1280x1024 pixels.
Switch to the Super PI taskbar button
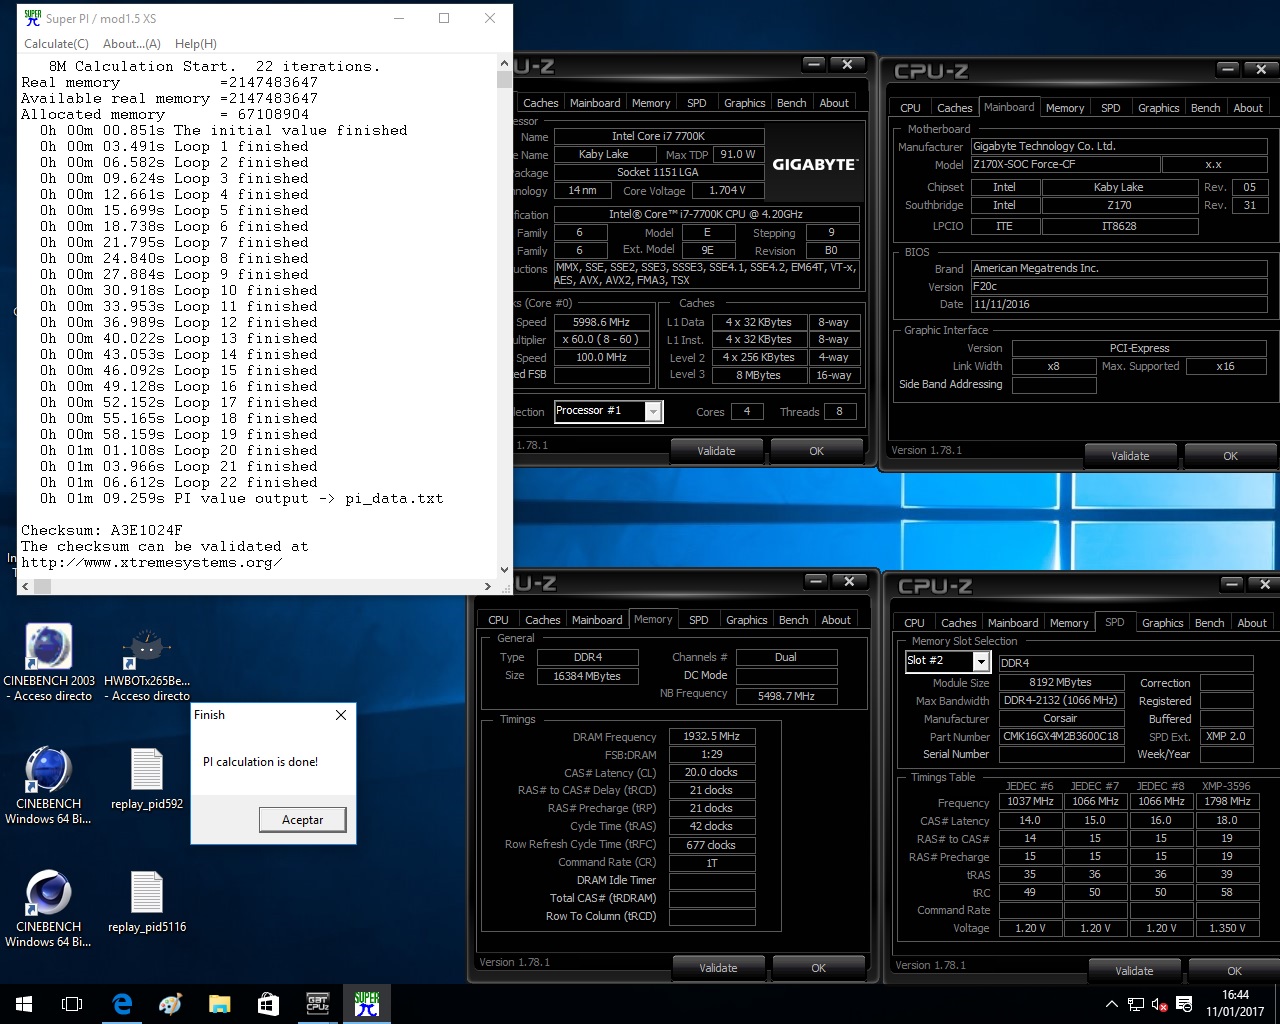pyautogui.click(x=366, y=1004)
